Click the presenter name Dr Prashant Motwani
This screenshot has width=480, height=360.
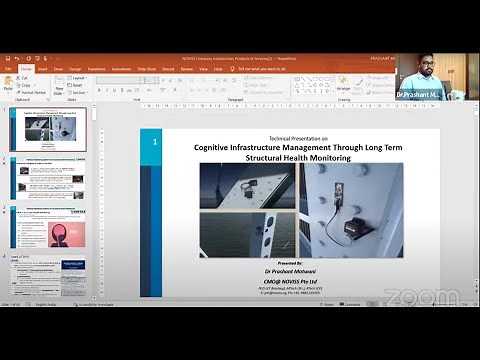click(290, 271)
